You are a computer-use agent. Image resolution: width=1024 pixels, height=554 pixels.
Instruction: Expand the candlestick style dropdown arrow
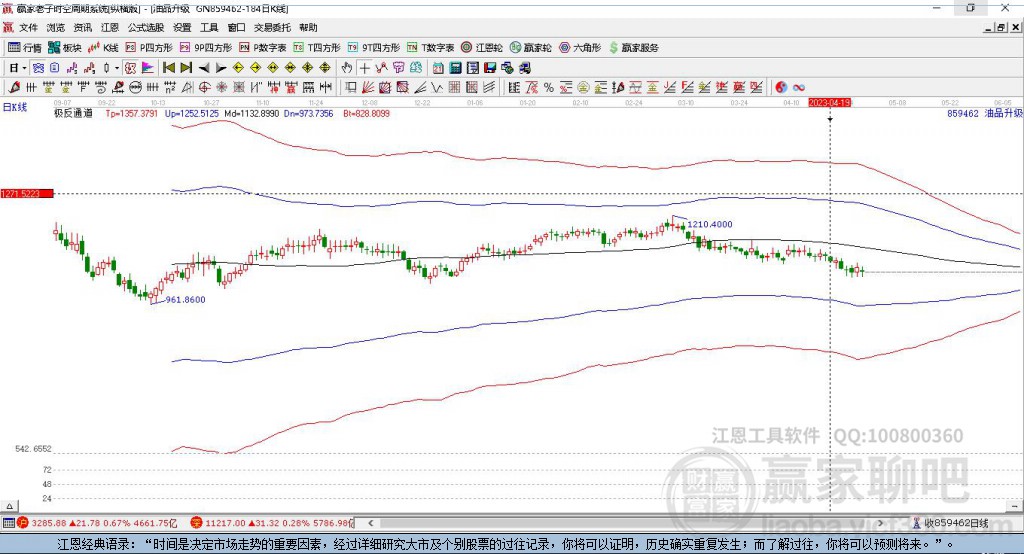tap(117, 68)
